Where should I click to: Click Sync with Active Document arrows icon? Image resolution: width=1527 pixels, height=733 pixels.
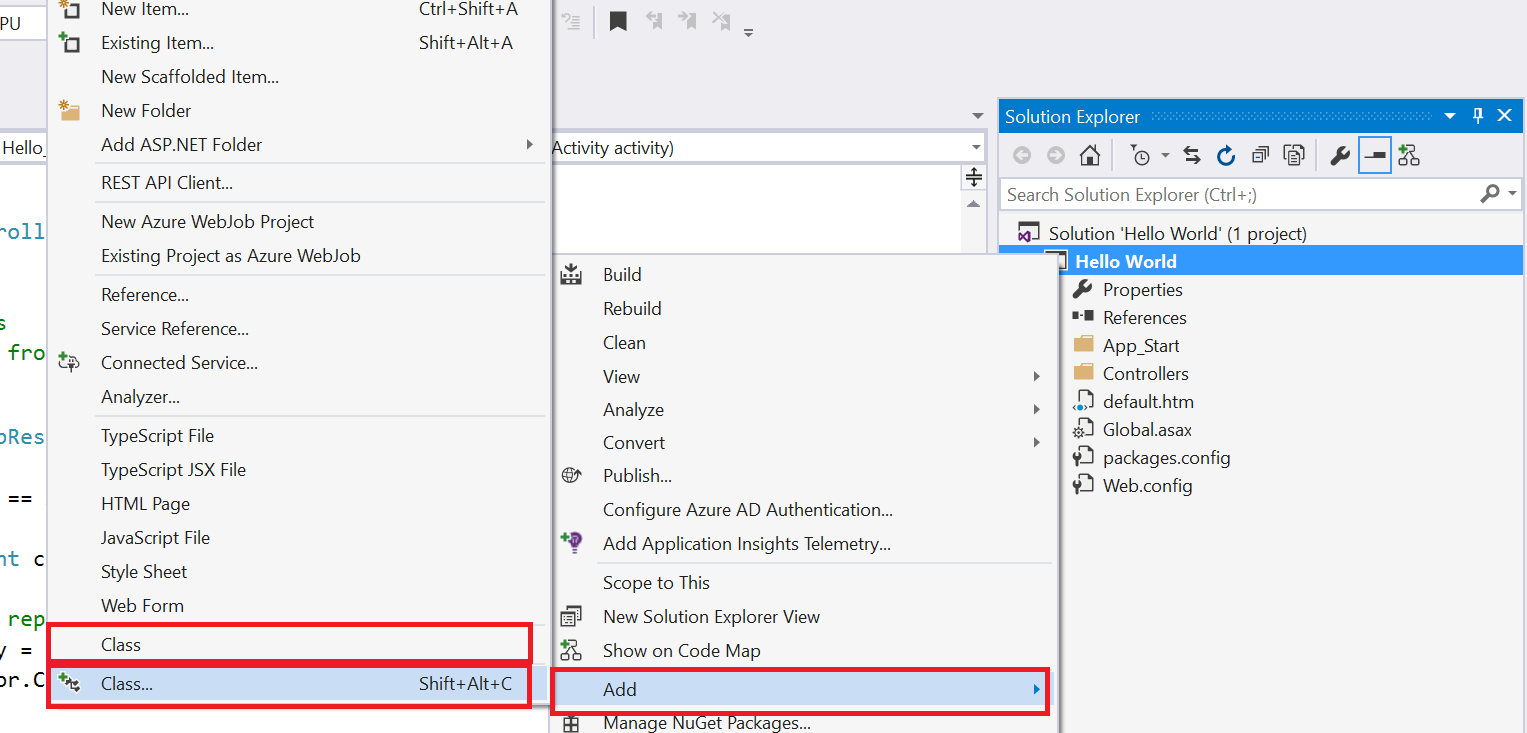coord(1192,156)
